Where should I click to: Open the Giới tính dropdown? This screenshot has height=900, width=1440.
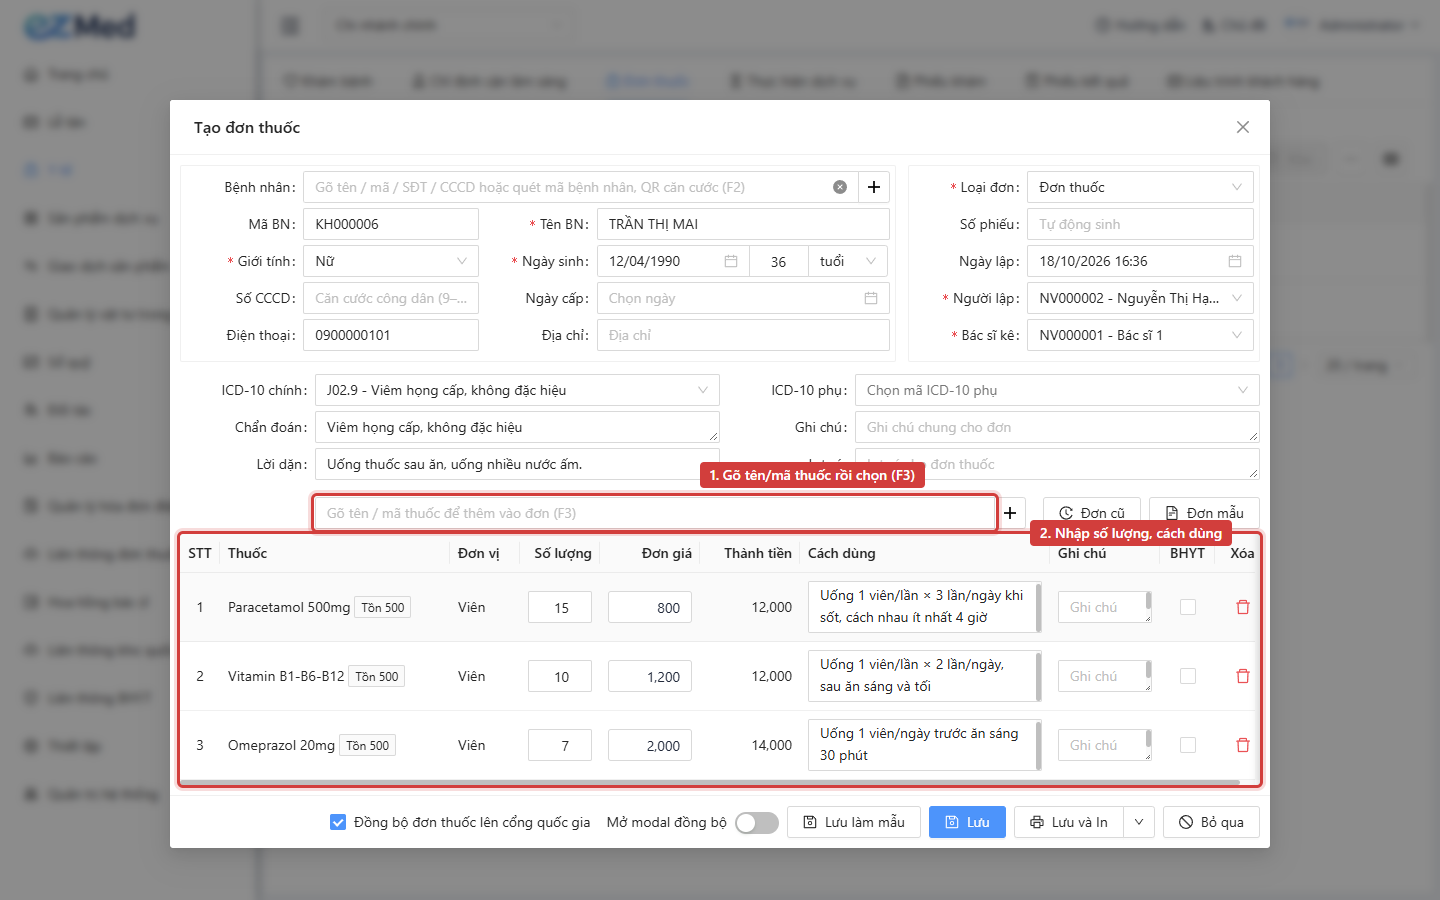click(391, 261)
